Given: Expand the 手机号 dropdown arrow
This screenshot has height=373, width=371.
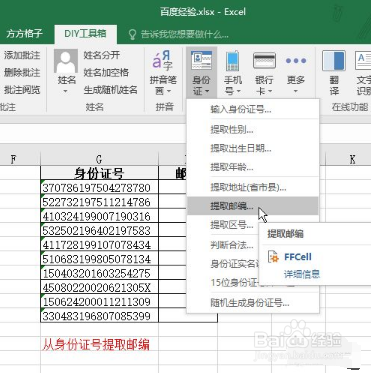Looking at the screenshot, I should (239, 91).
